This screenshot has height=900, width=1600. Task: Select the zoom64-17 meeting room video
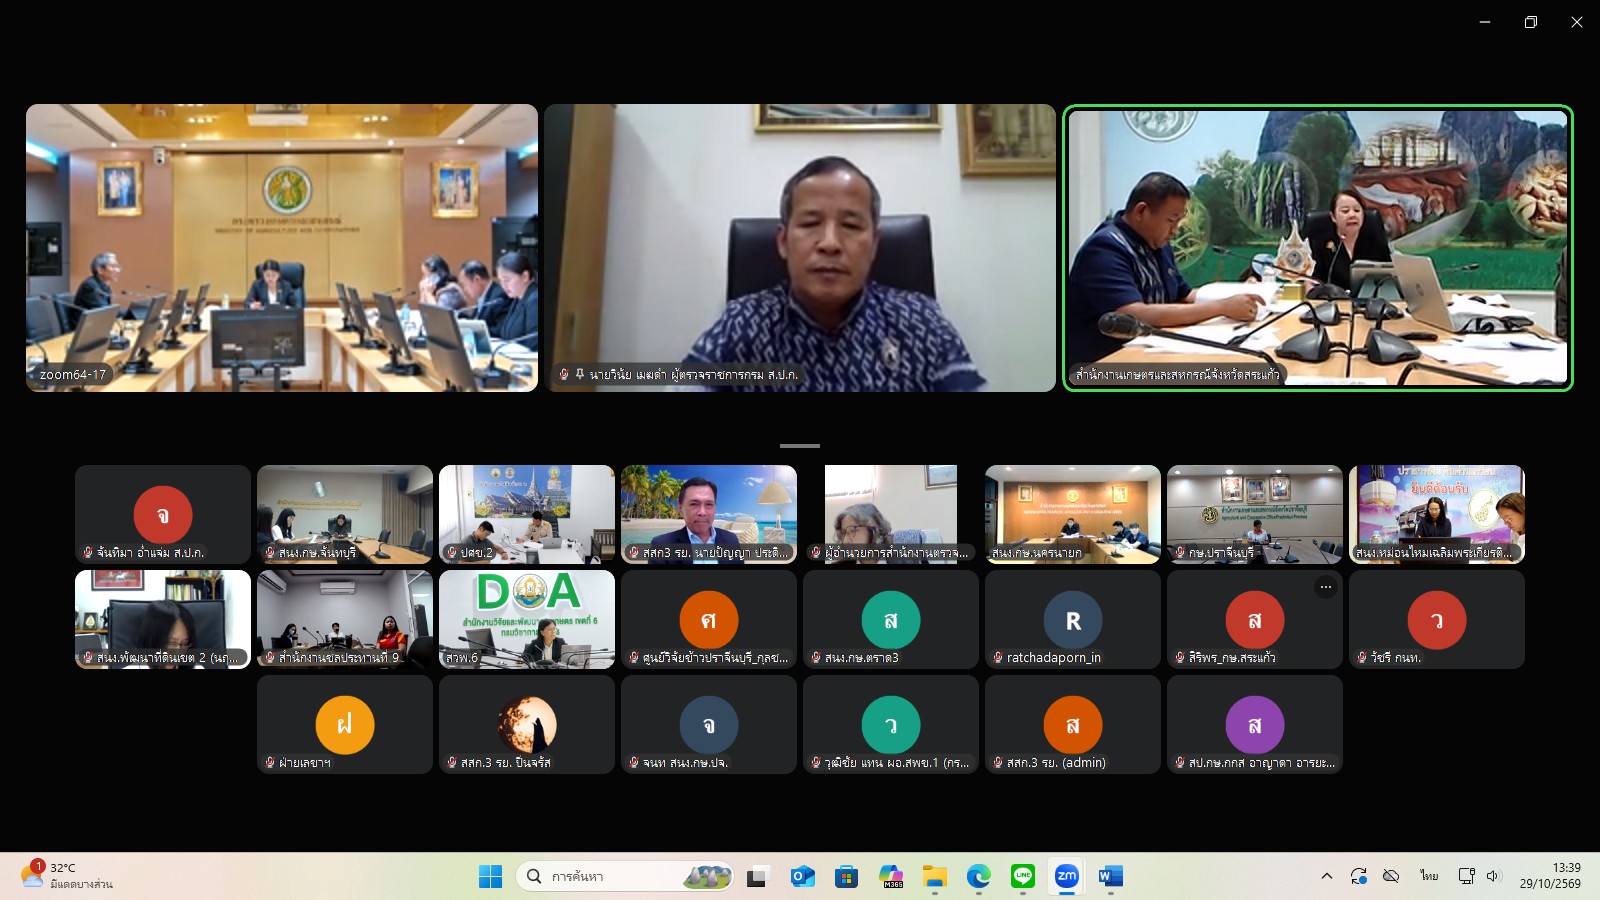point(282,248)
